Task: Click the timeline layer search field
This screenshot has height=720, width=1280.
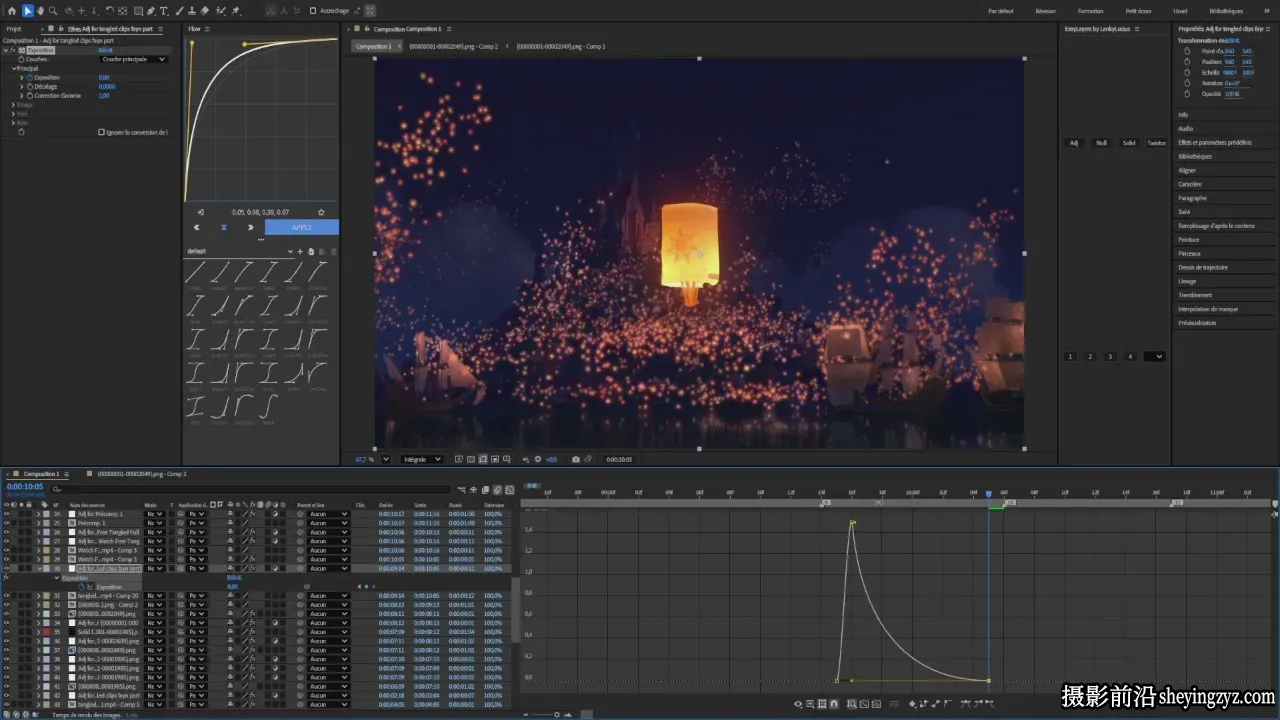Action: click(250, 489)
